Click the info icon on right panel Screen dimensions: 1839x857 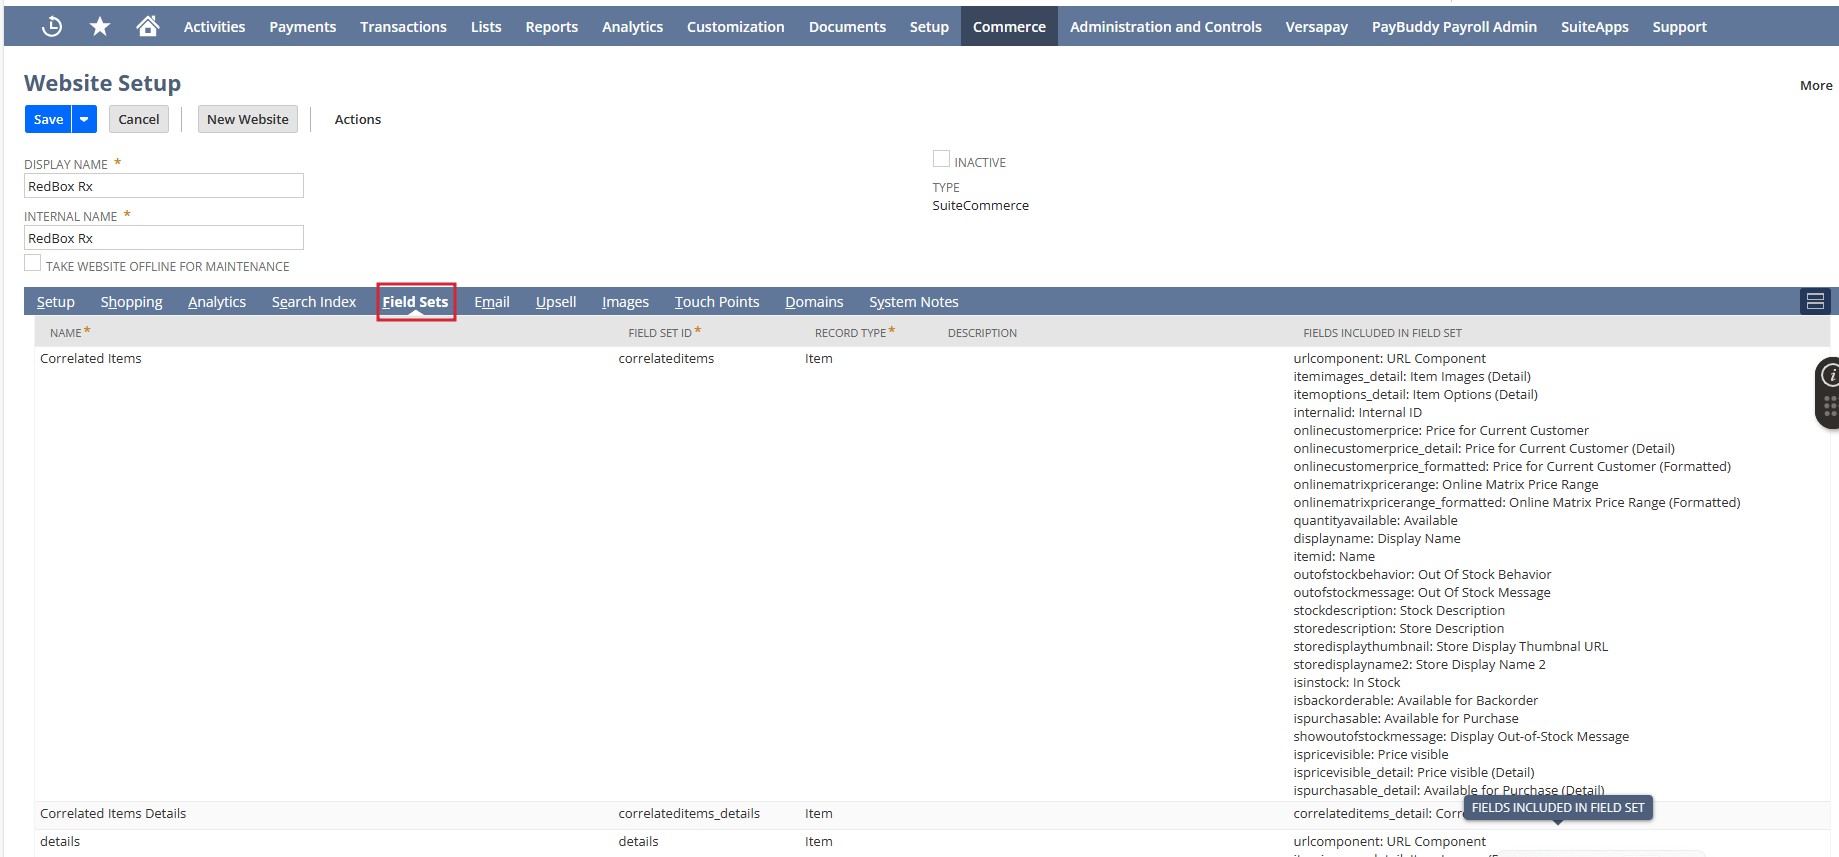1830,375
